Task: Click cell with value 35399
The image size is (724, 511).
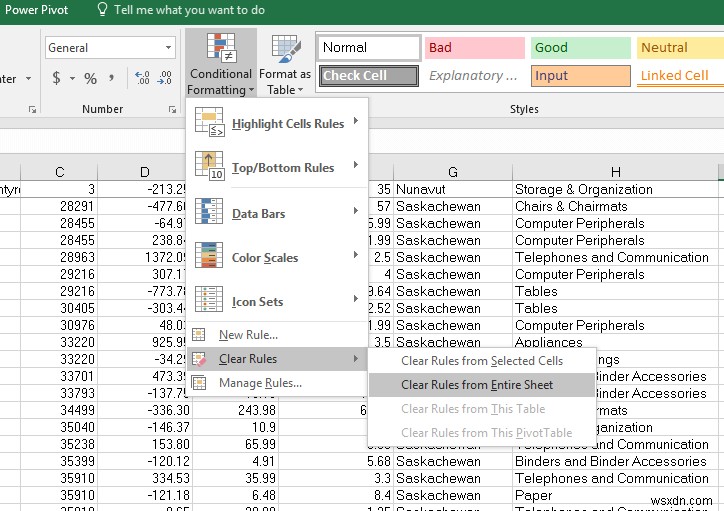Action: [x=59, y=461]
